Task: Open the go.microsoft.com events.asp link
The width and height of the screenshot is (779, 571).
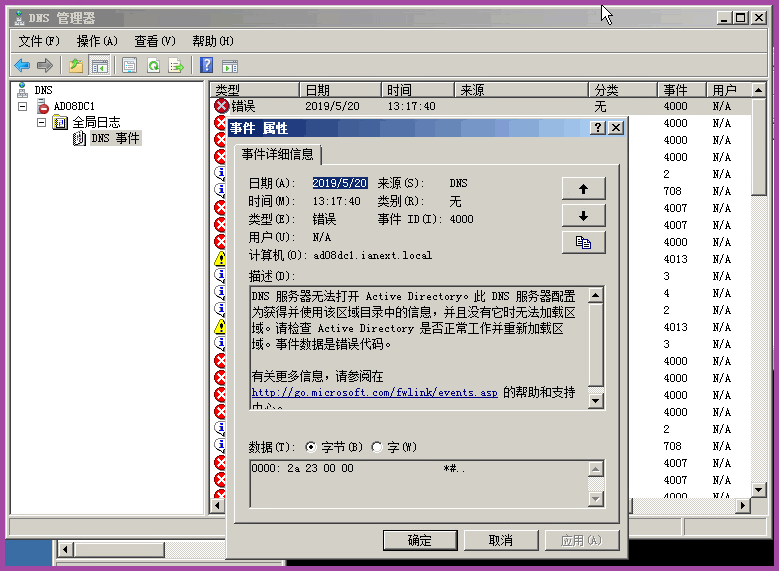Action: (x=374, y=393)
